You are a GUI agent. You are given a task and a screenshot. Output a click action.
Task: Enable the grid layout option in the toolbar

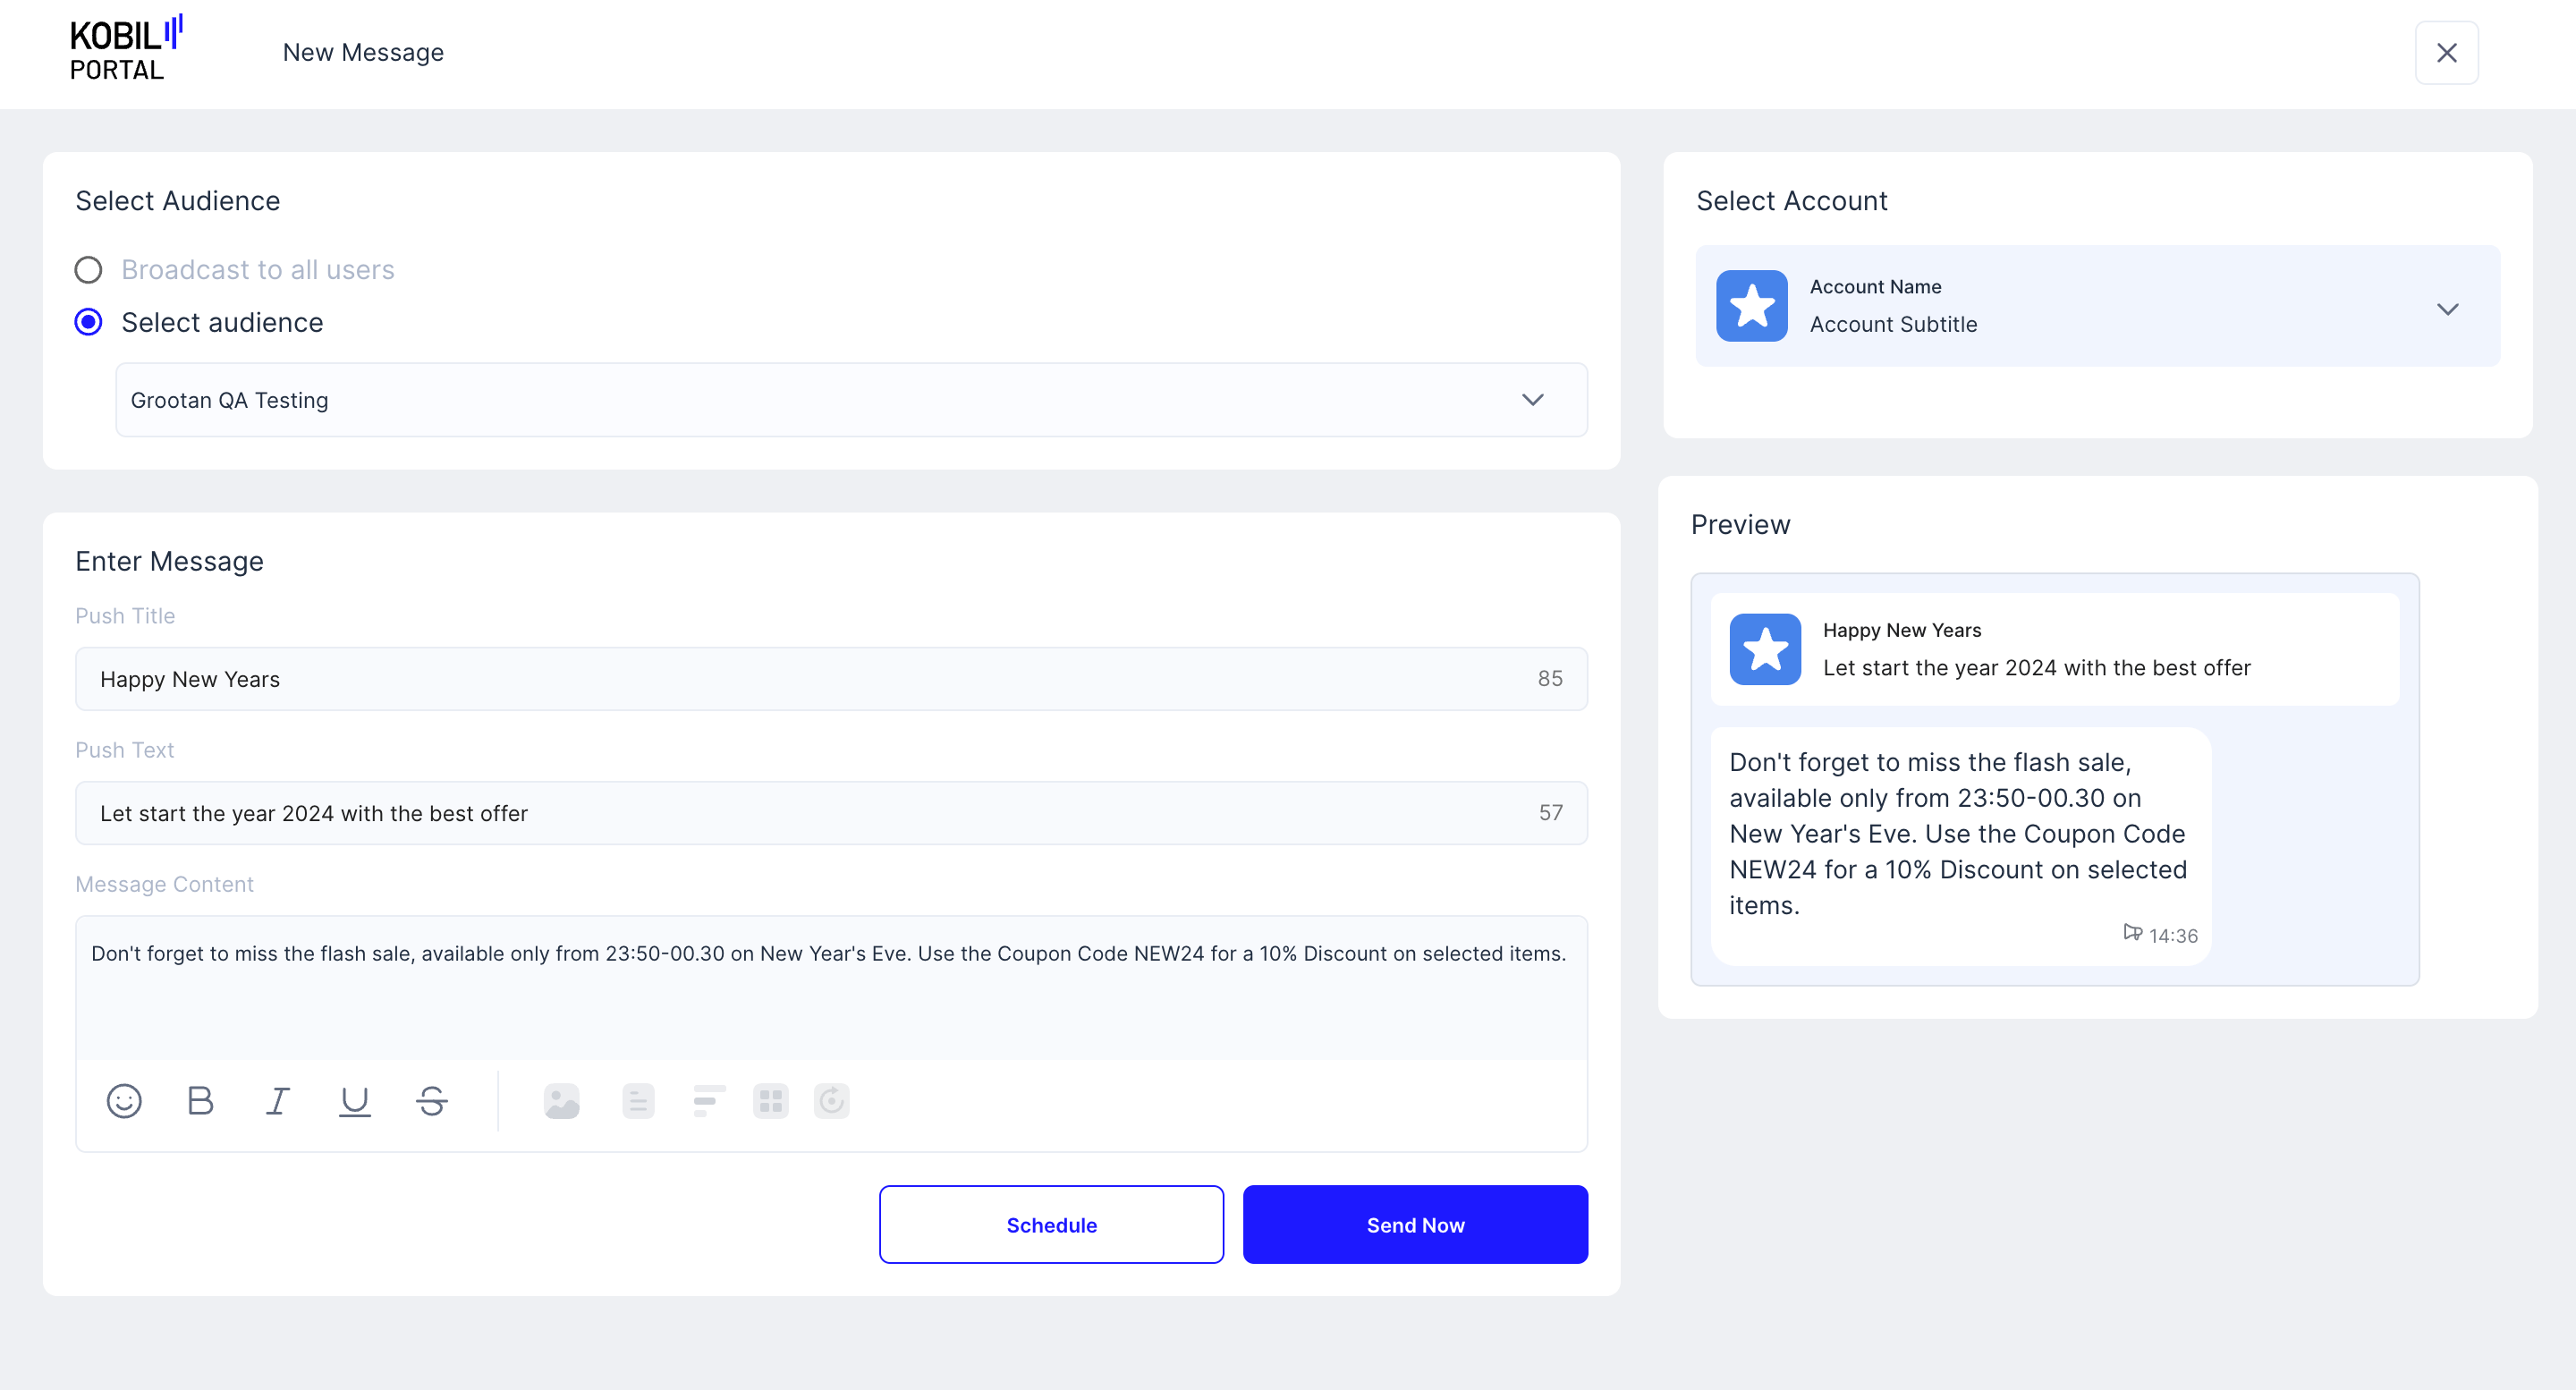771,1101
